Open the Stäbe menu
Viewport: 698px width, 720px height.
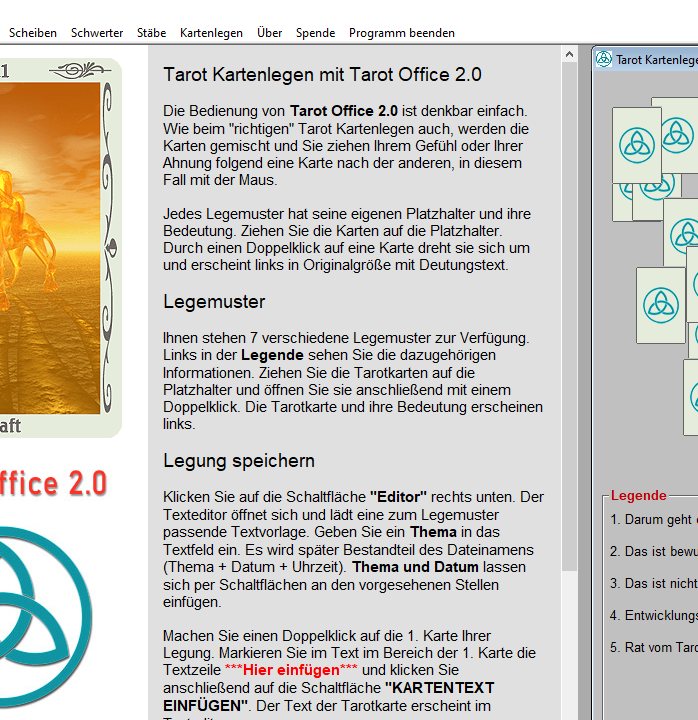coord(152,33)
